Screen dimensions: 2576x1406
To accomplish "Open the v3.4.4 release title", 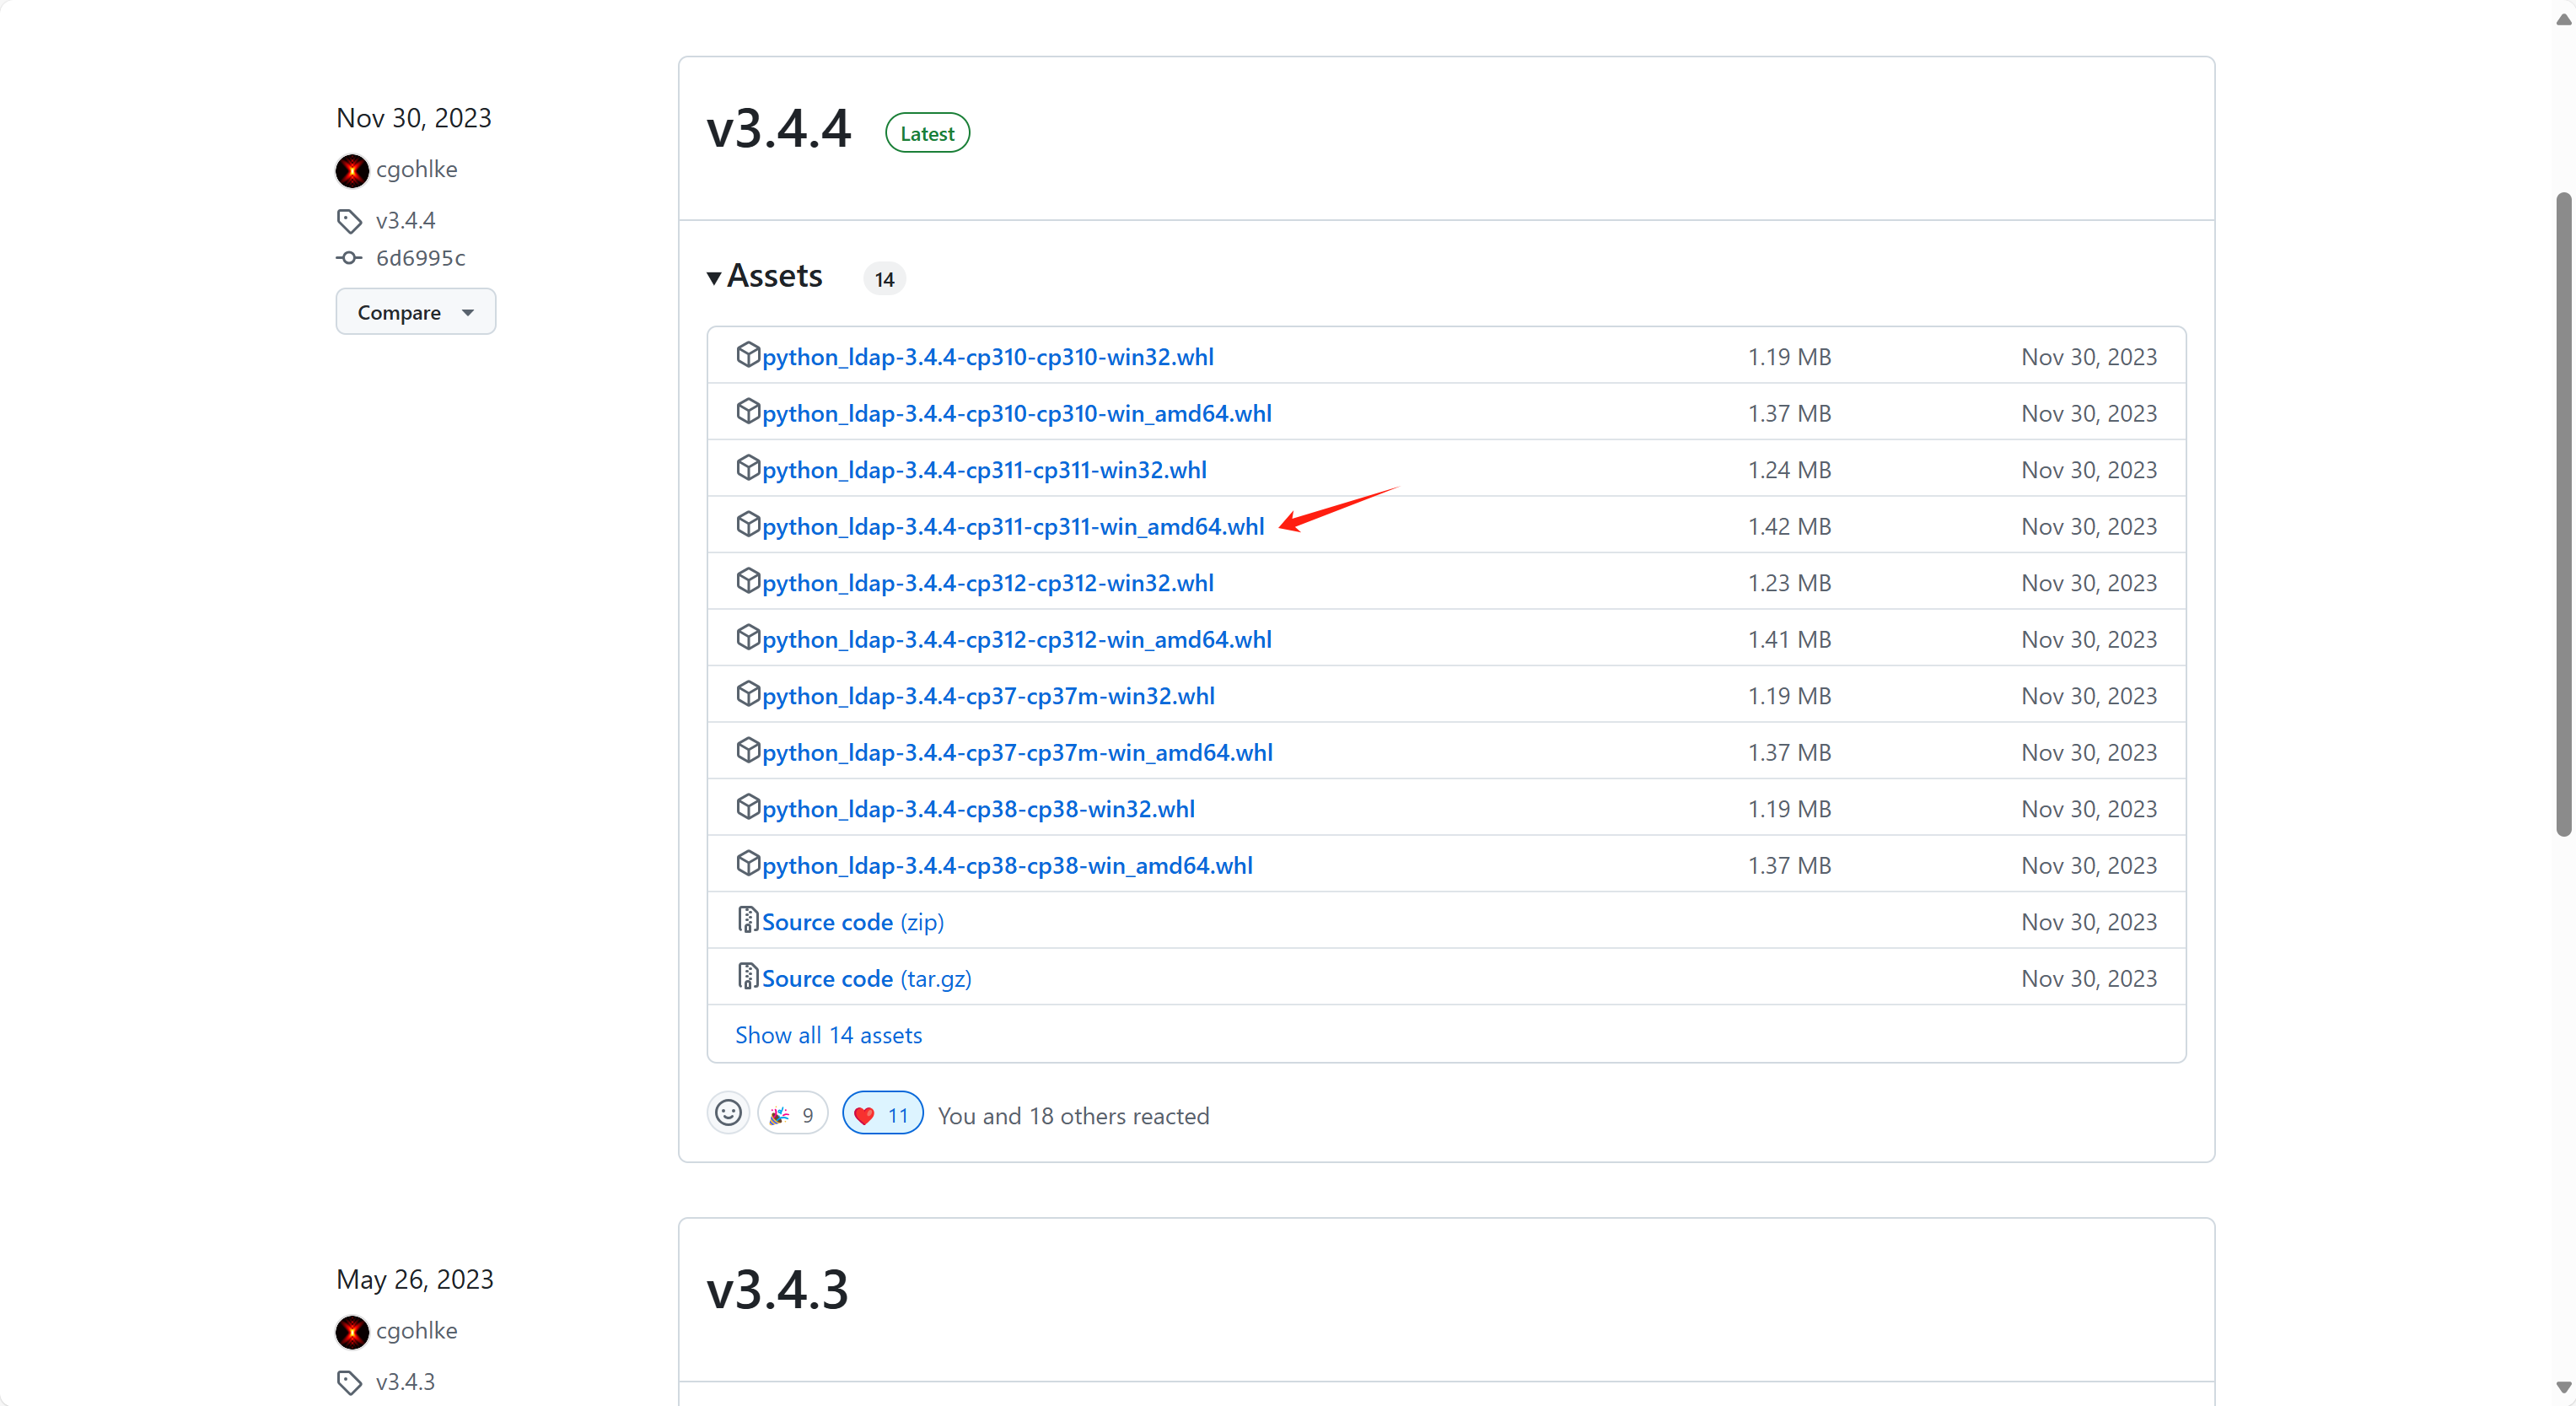I will pos(778,130).
